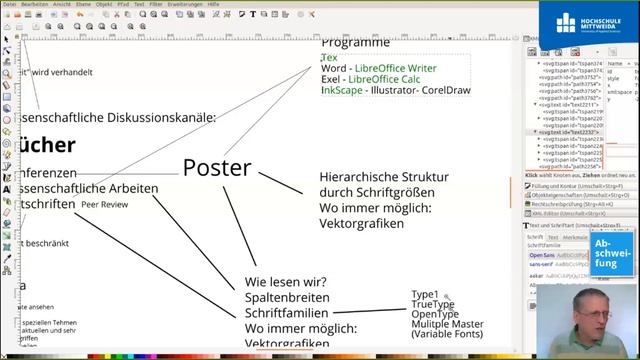Open Text and Font dialog via T icon
Viewport: 640px width, 360px height.
point(253,14)
